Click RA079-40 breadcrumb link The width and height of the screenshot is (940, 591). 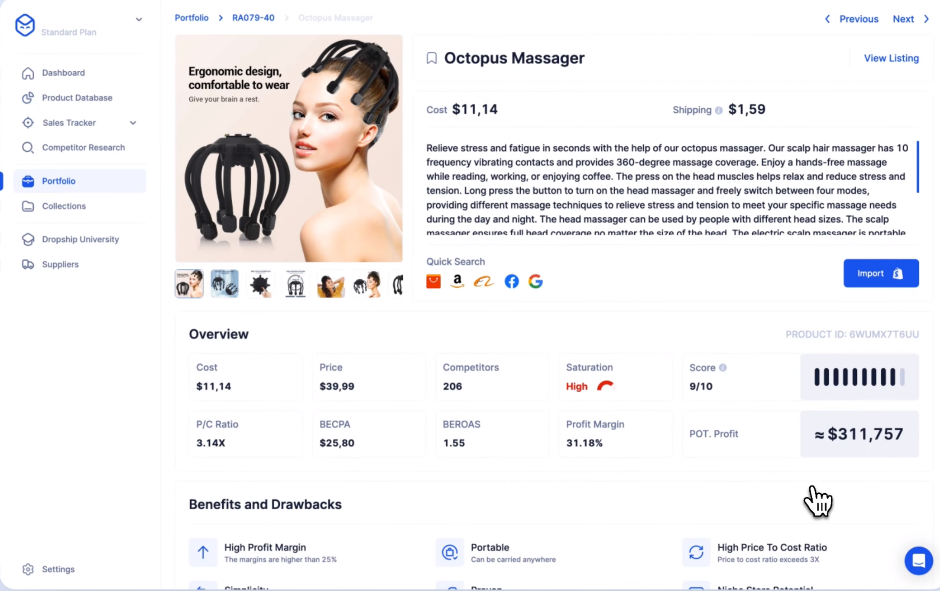tap(253, 18)
